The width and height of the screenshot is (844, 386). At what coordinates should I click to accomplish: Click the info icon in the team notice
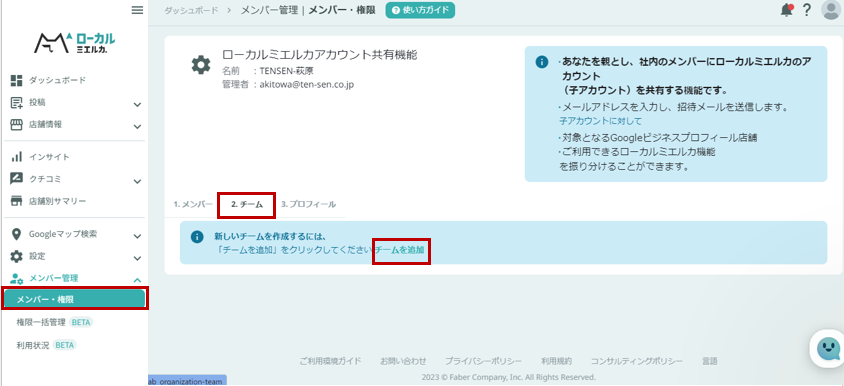198,237
